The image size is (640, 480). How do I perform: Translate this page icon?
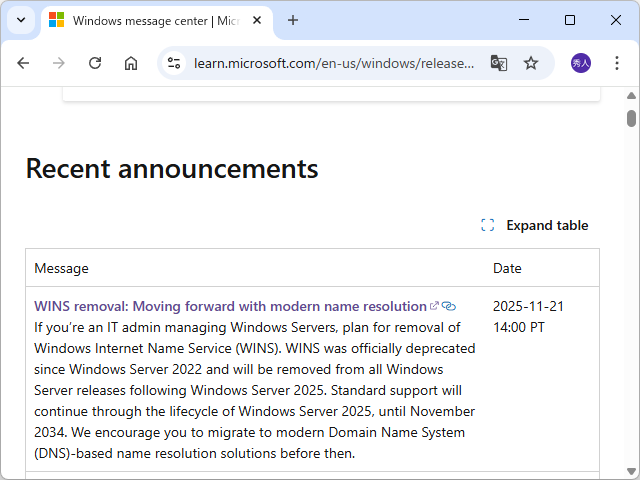[x=498, y=63]
